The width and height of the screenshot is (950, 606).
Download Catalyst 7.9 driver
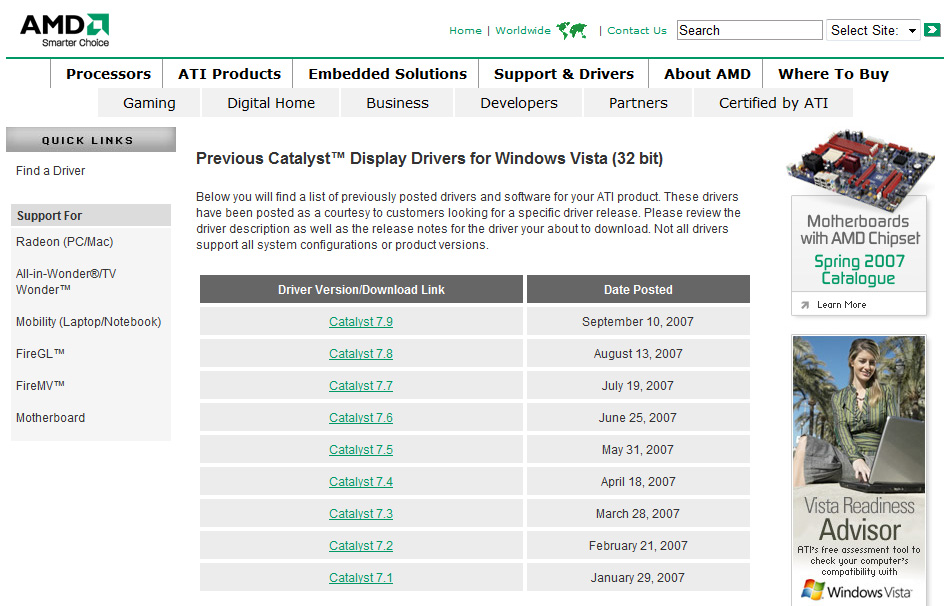point(360,322)
